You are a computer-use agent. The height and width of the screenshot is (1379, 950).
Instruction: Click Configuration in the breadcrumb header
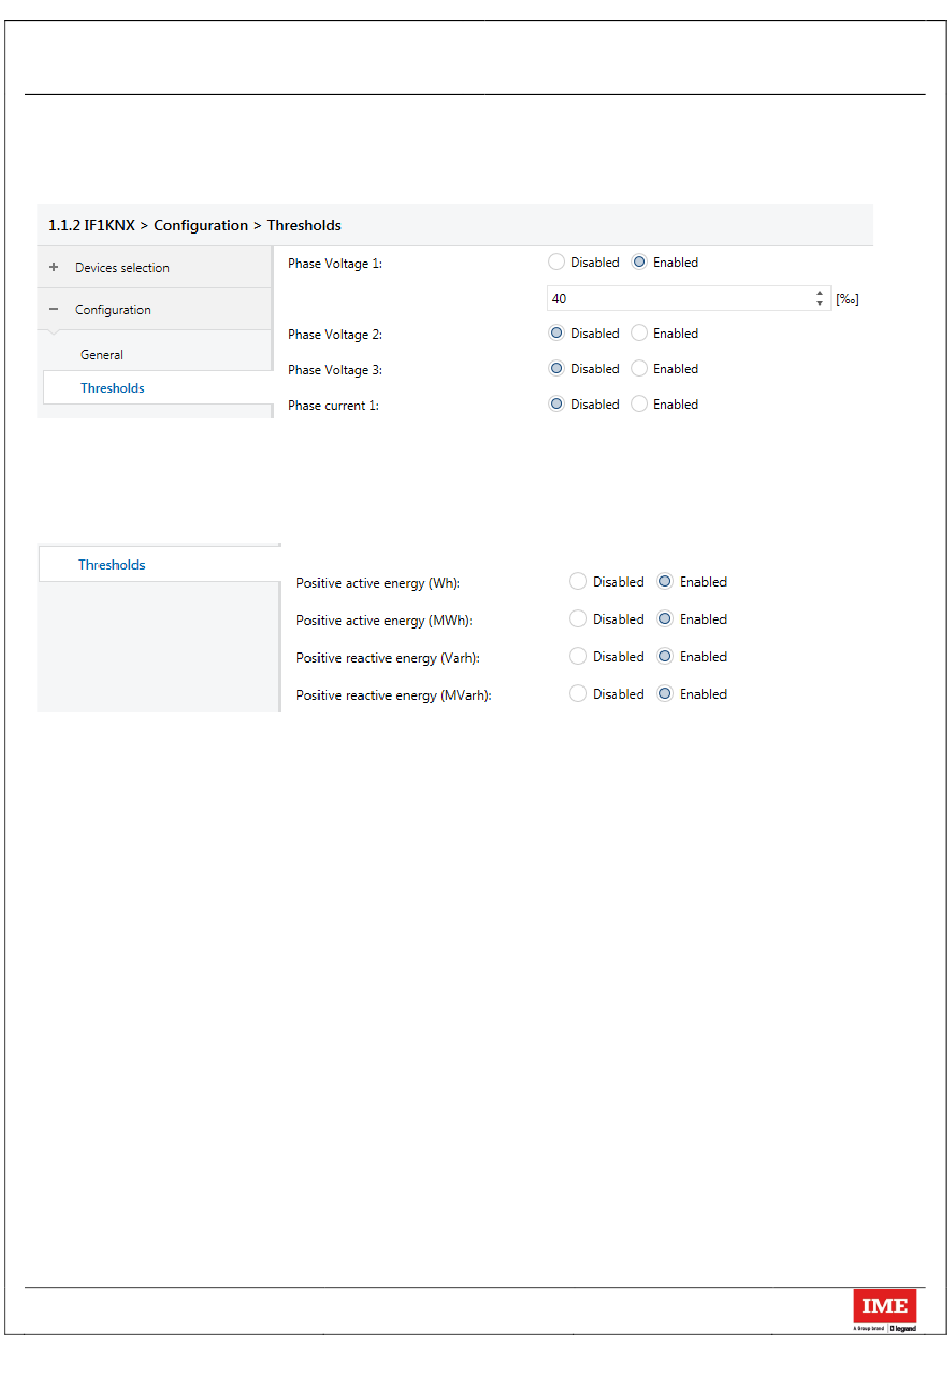pyautogui.click(x=201, y=226)
